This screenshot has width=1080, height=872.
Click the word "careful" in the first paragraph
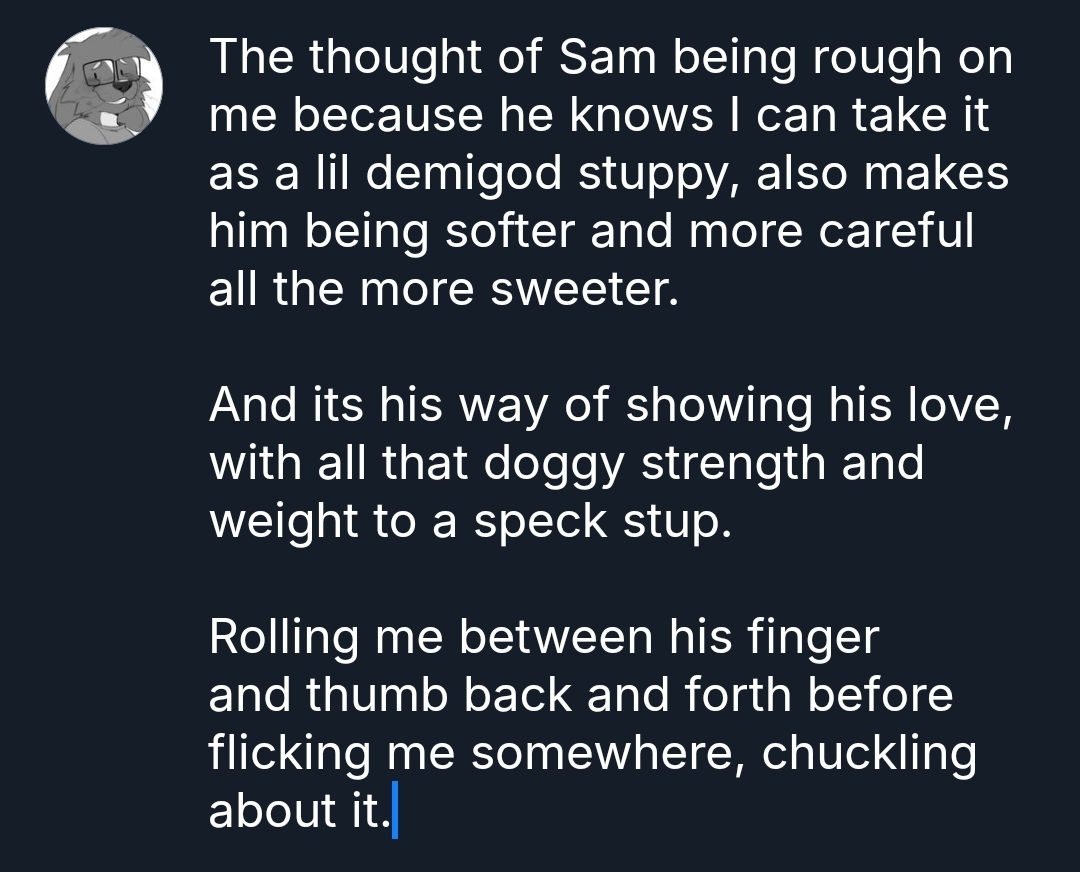[x=896, y=232]
